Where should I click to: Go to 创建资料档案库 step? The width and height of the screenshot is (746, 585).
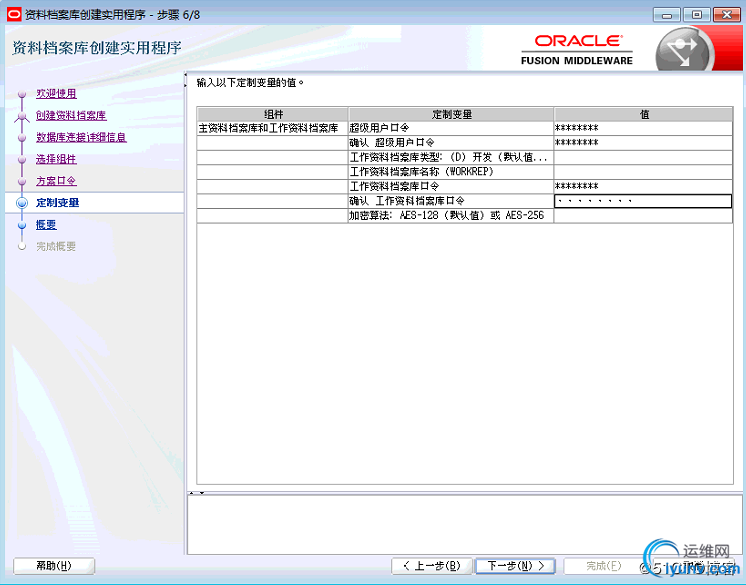click(71, 116)
